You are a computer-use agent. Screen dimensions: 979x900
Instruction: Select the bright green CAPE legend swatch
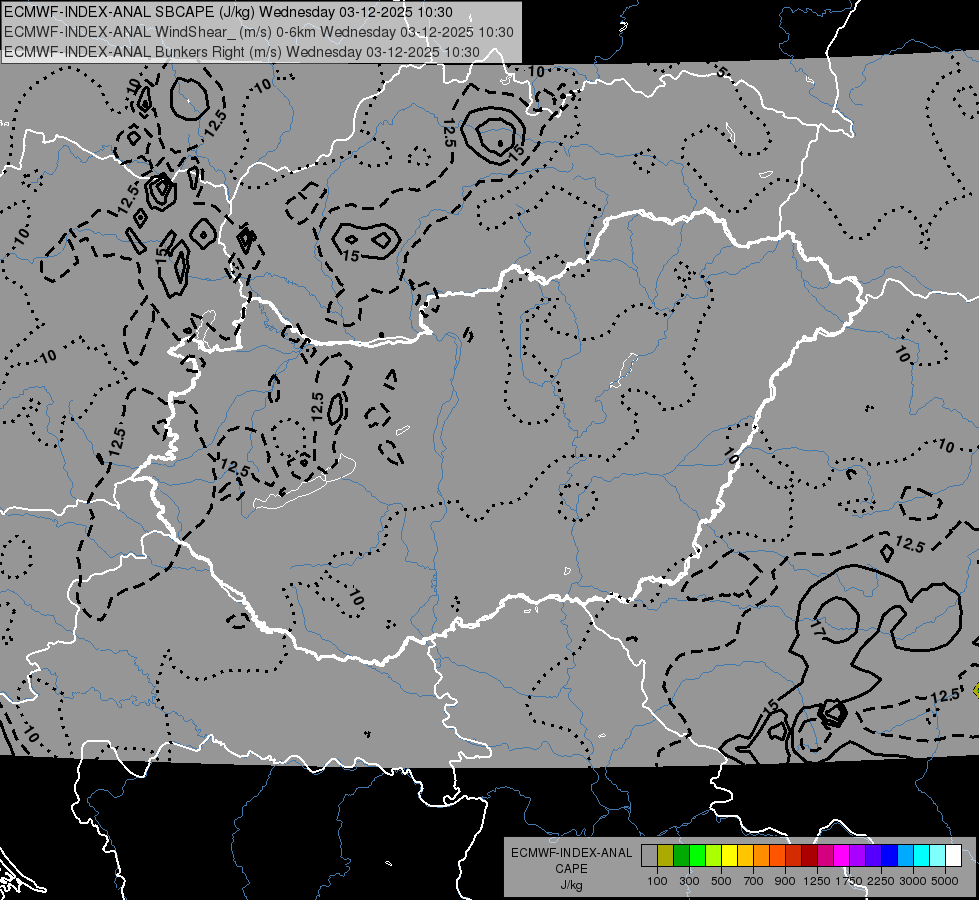697,856
